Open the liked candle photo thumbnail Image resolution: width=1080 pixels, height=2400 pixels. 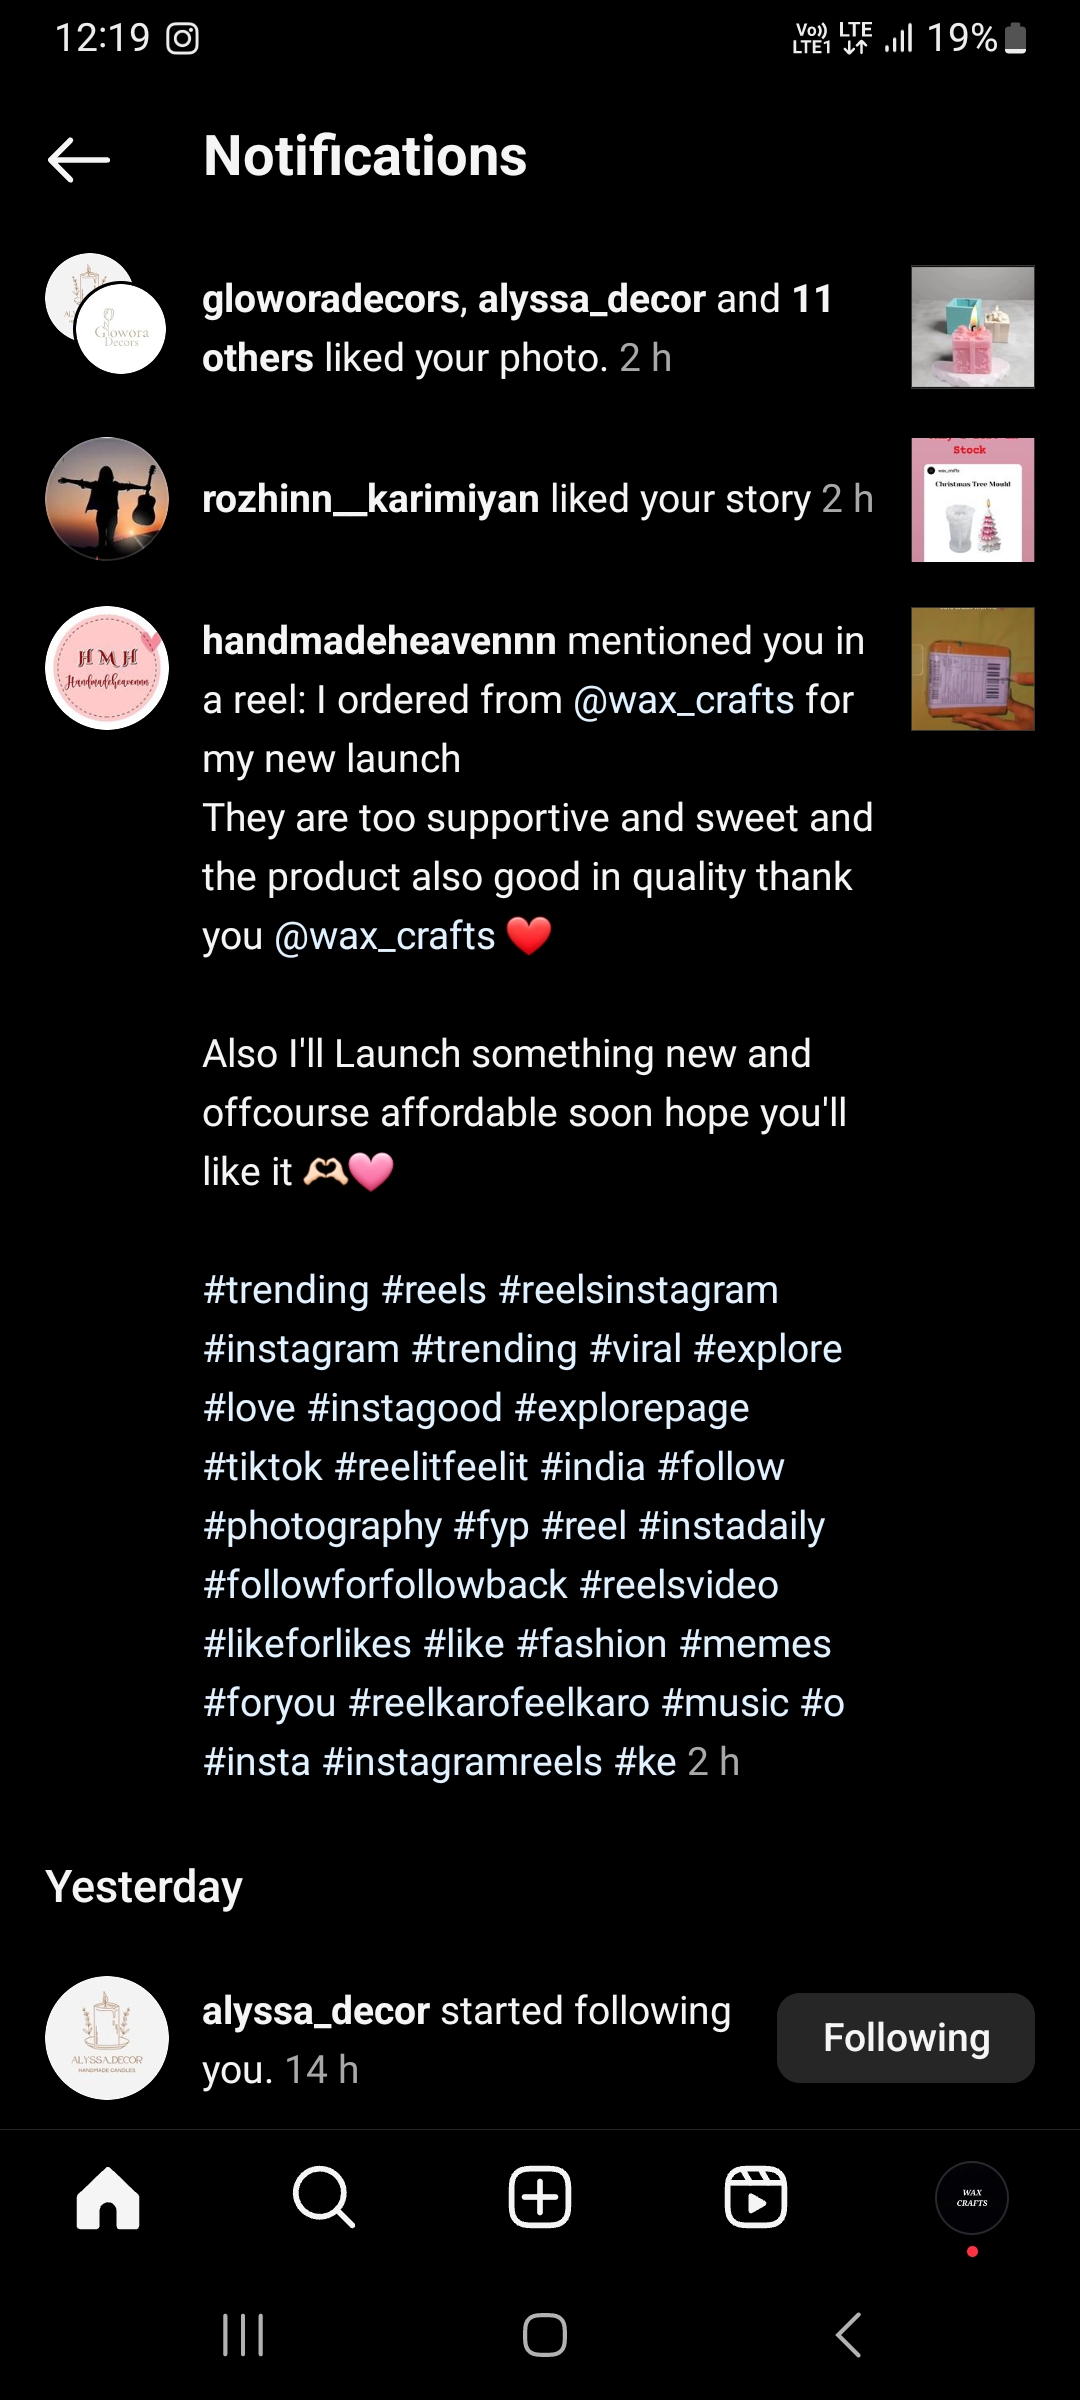972,327
